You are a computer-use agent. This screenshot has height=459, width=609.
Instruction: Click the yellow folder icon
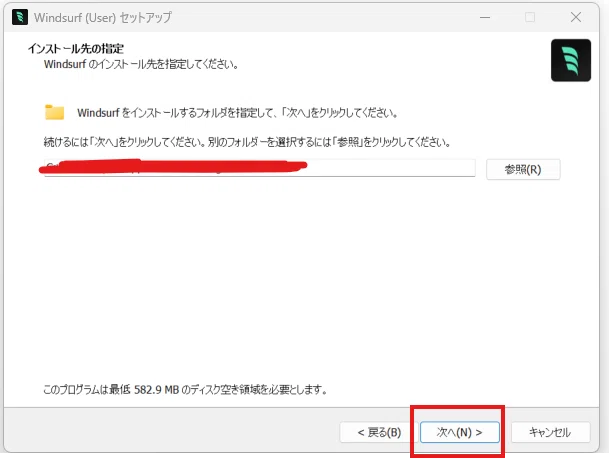(x=54, y=112)
